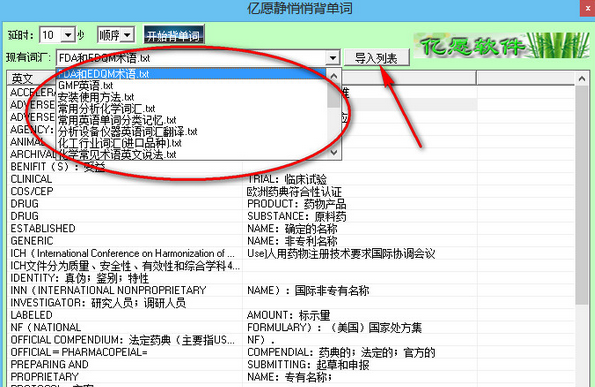This screenshot has width=595, height=387.
Task: Click the delay value field showing 10
Action: click(51, 35)
